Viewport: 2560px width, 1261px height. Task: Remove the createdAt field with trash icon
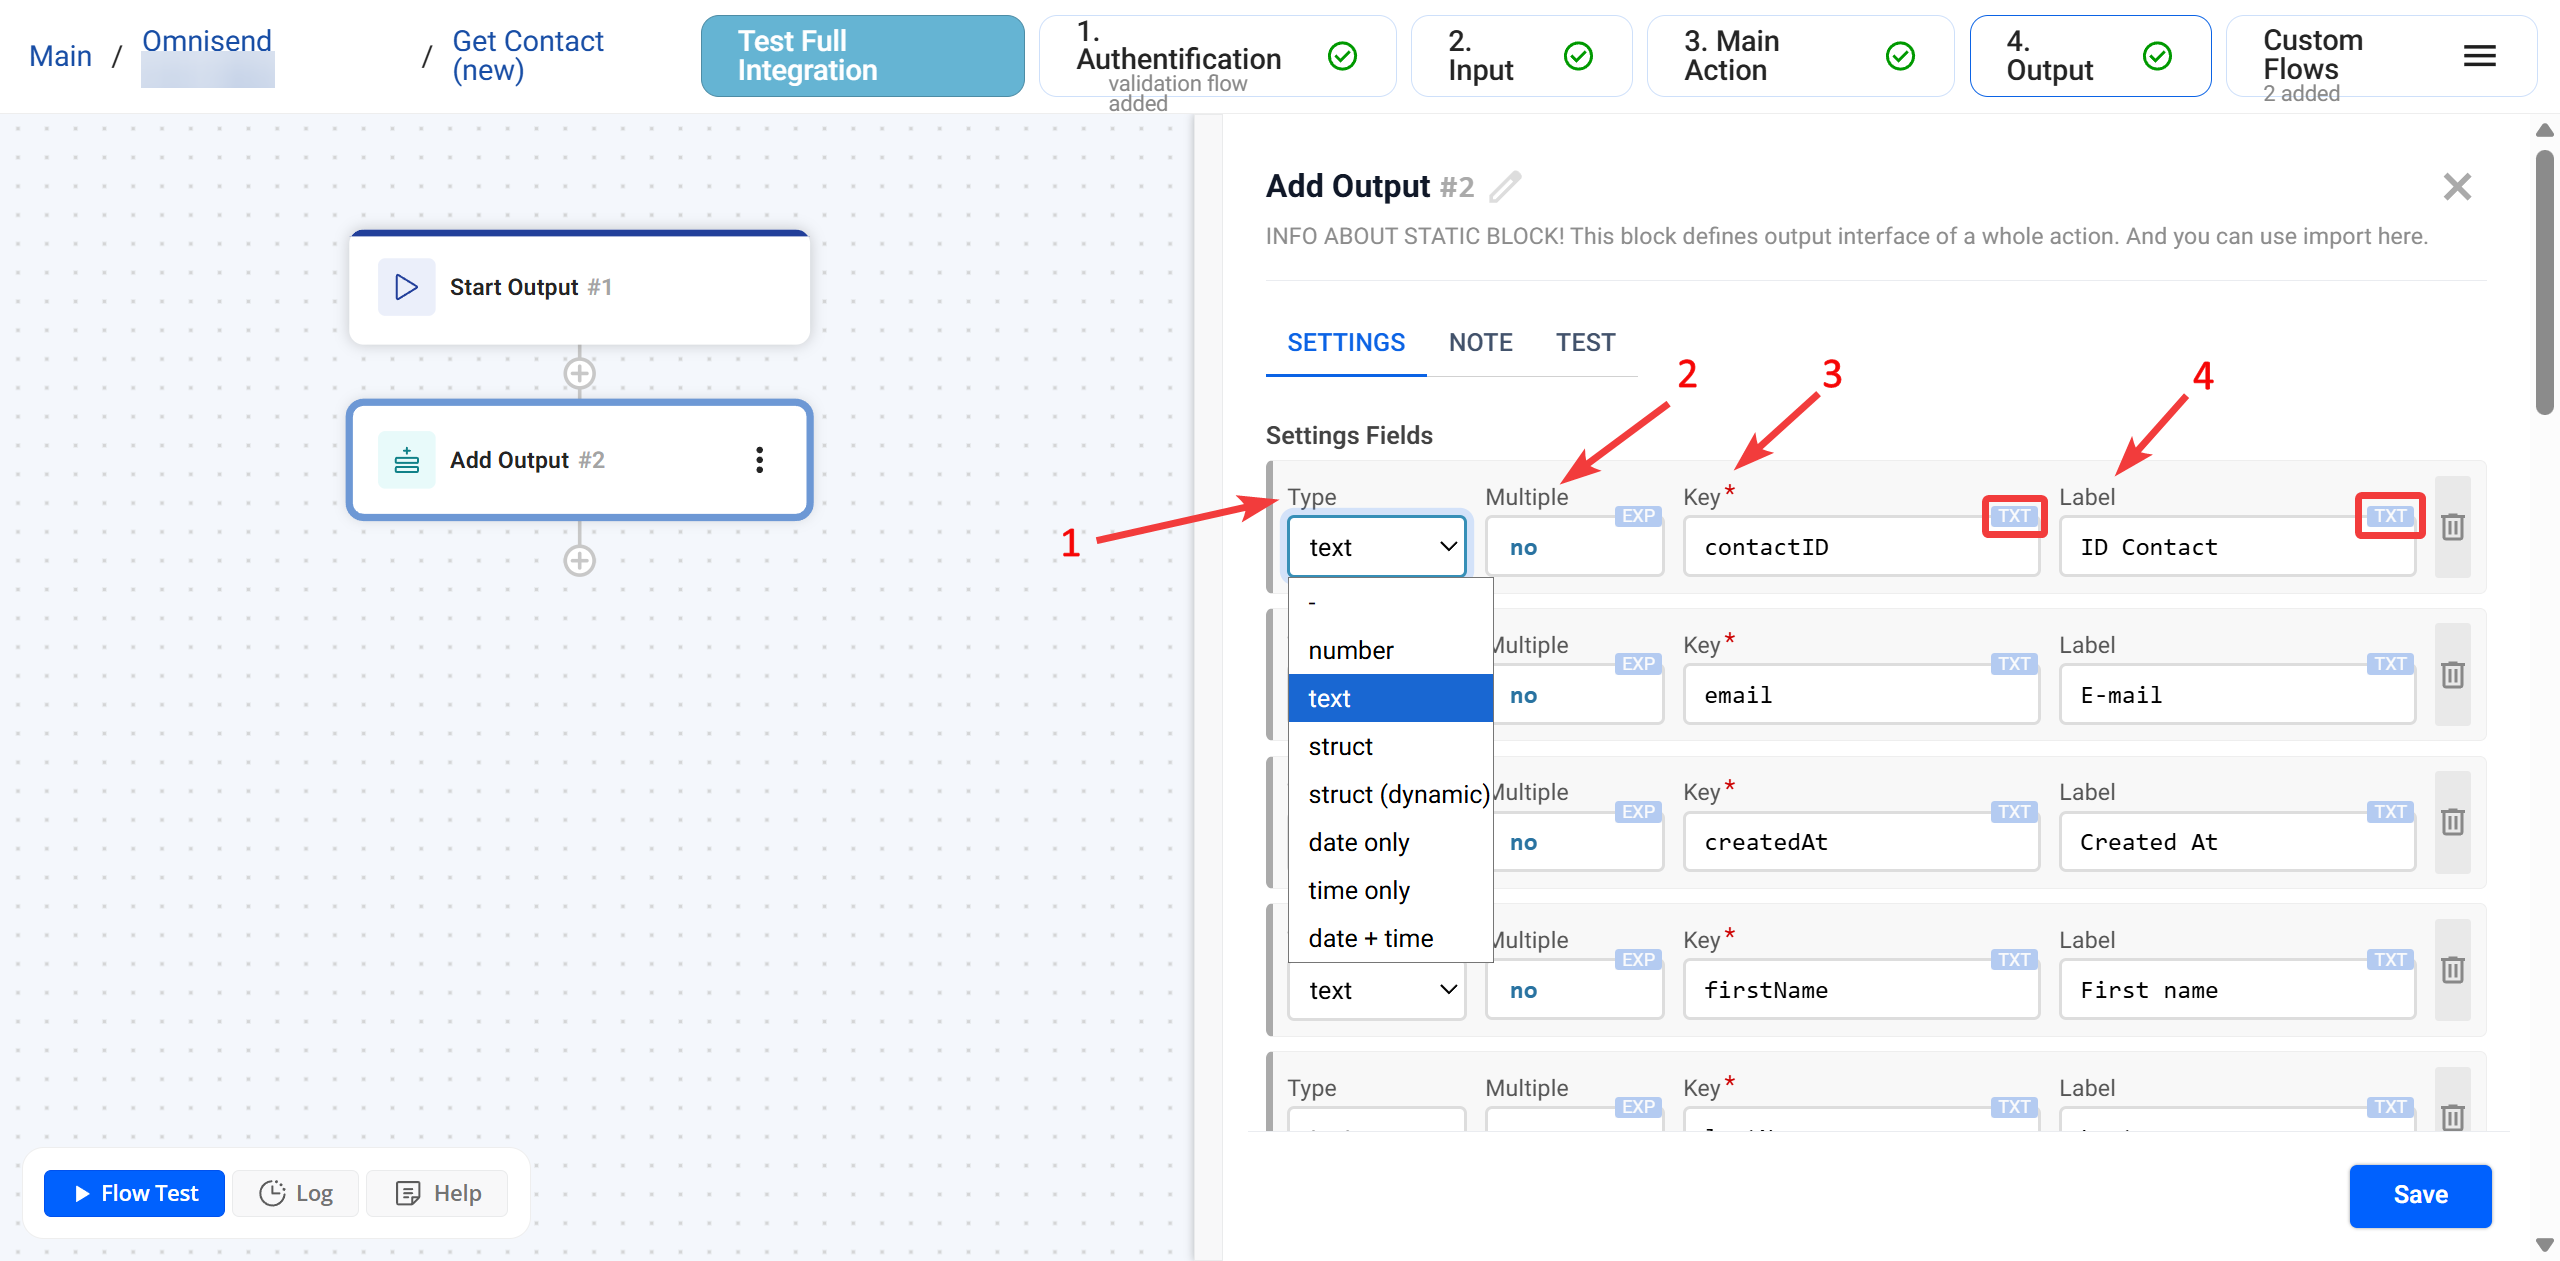(x=2452, y=822)
